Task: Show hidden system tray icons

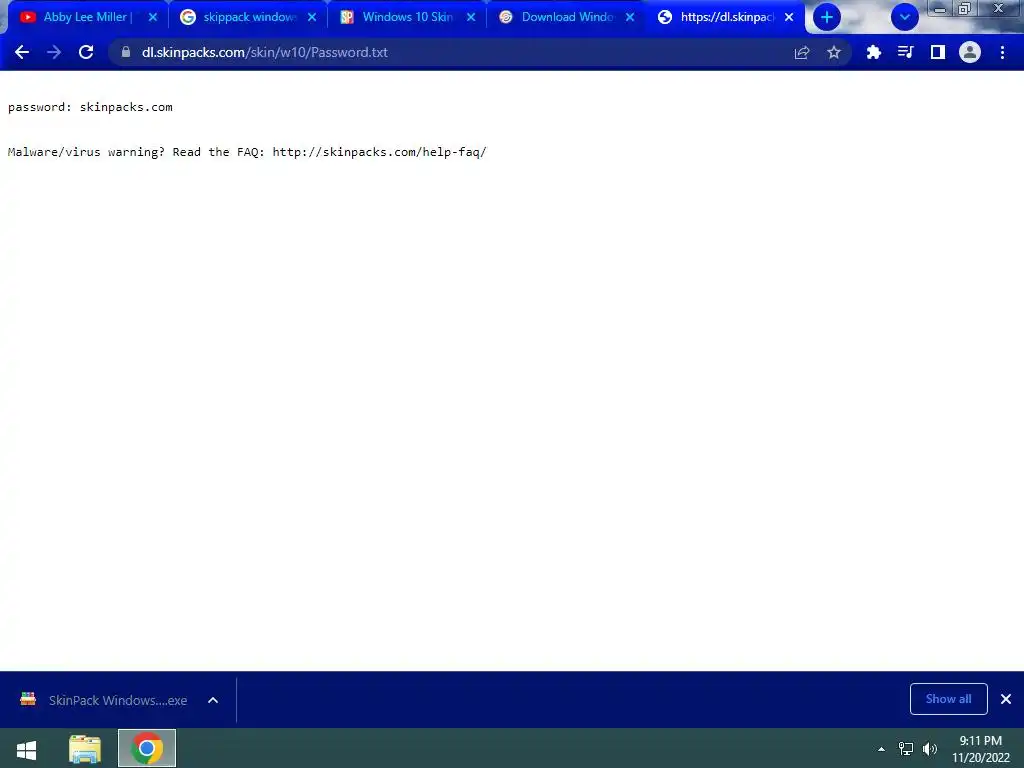Action: pos(881,749)
